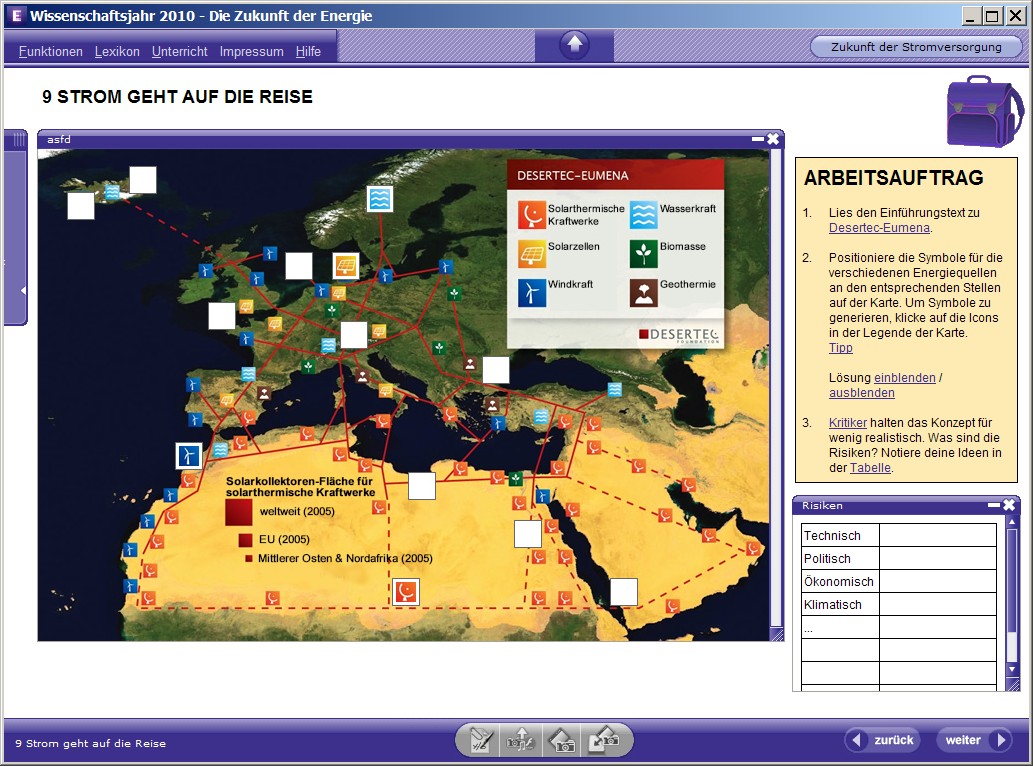Minimize the Risiken panel
The width and height of the screenshot is (1033, 766).
(994, 505)
